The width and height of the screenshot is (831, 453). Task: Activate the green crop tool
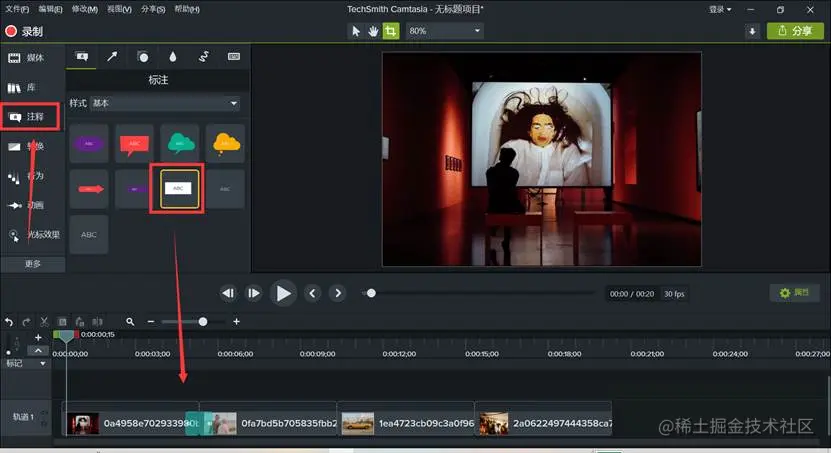[391, 31]
